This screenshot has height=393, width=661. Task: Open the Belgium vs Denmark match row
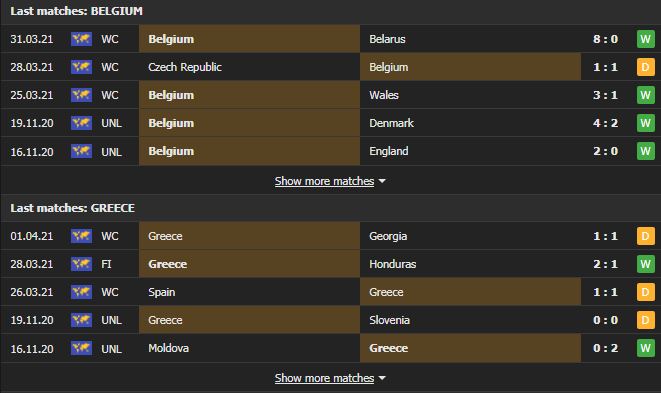(x=330, y=123)
